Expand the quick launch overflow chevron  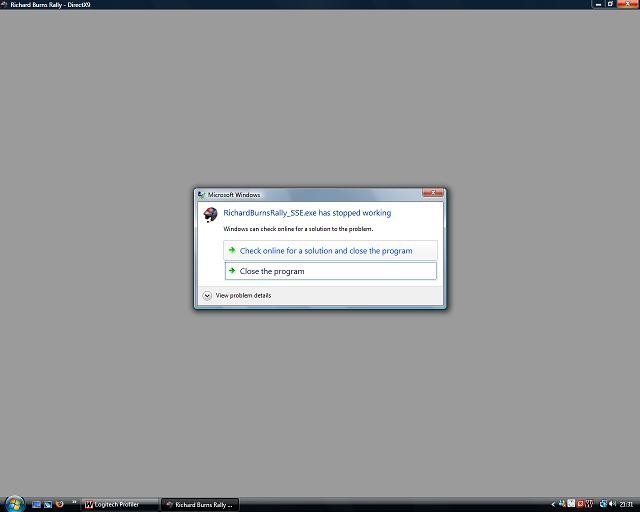pyautogui.click(x=74, y=502)
